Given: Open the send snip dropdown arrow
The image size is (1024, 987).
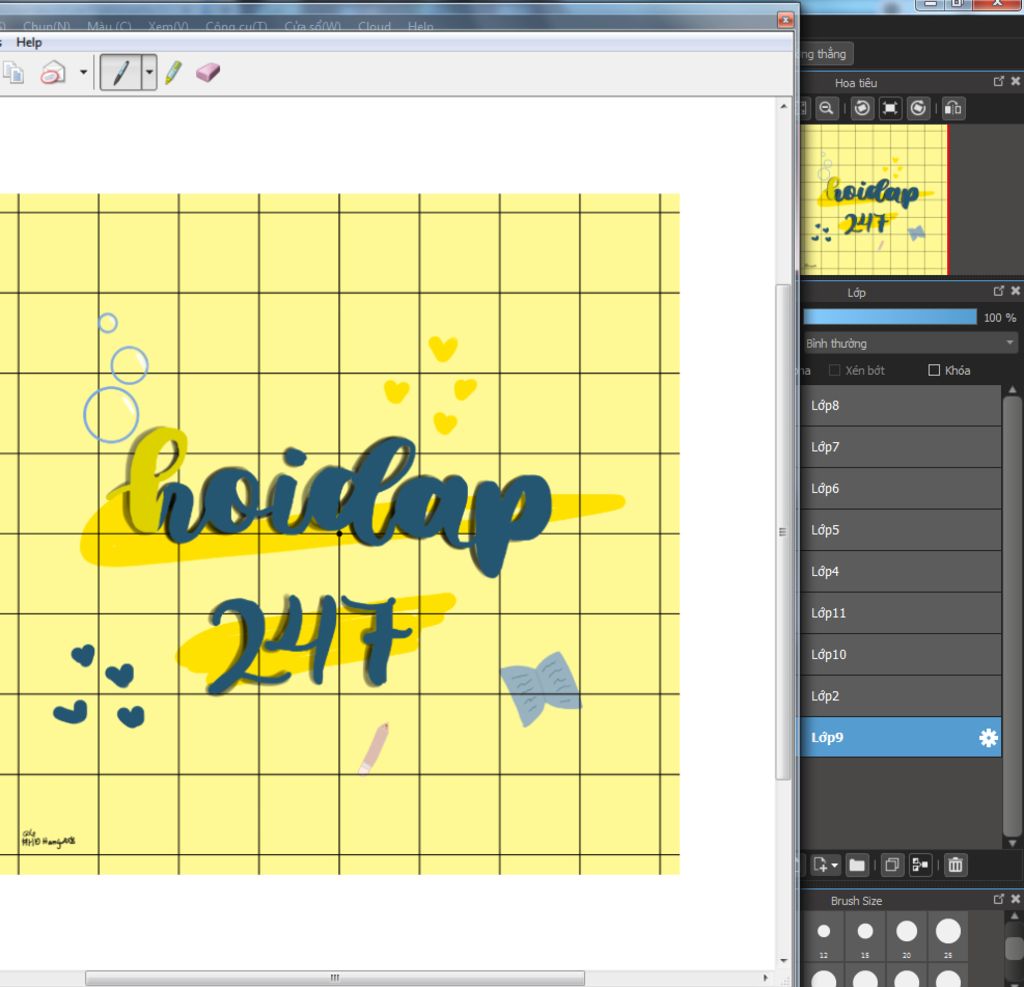Looking at the screenshot, I should pos(84,73).
